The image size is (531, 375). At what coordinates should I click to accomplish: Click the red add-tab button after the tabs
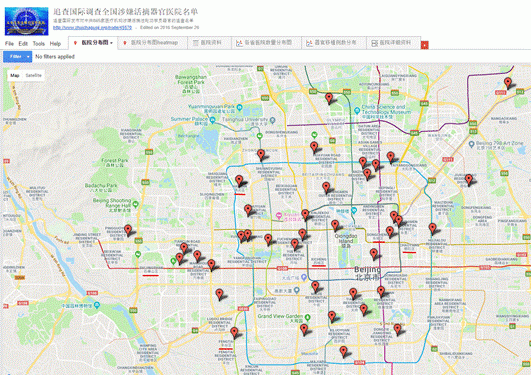coord(425,45)
